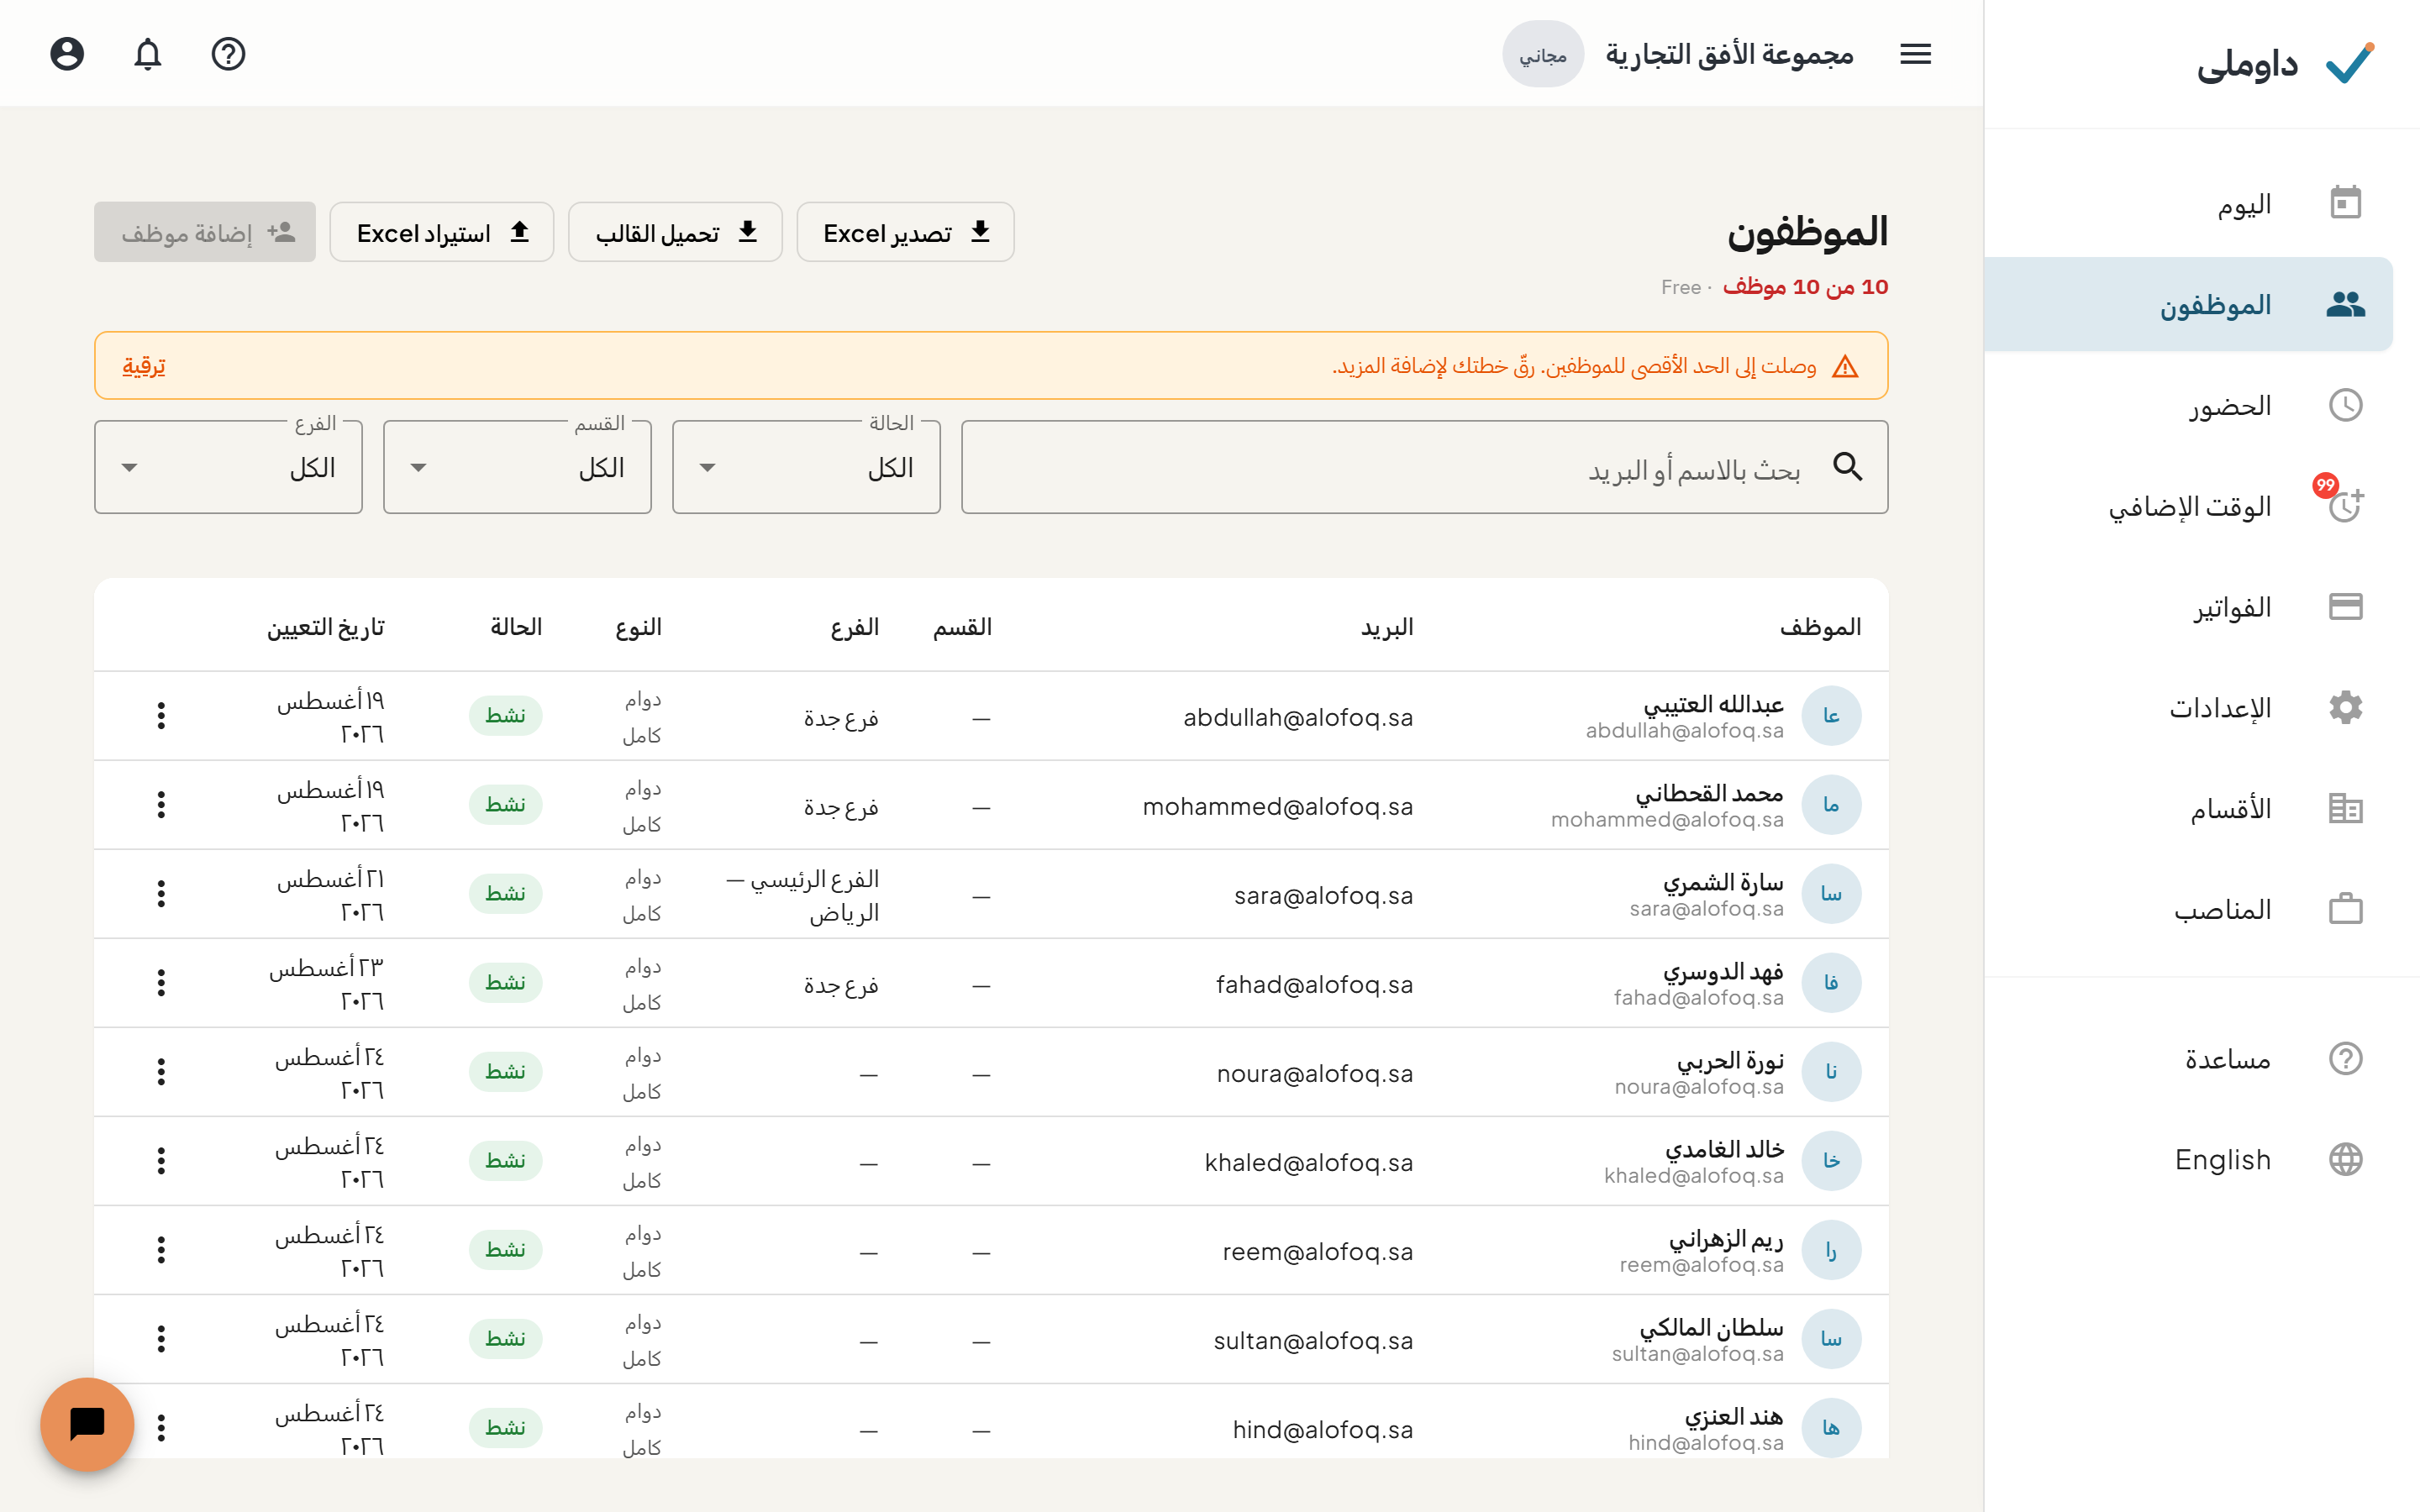
Task: Click the الفرع الرئيسي — الرياض cell
Action: [802, 895]
